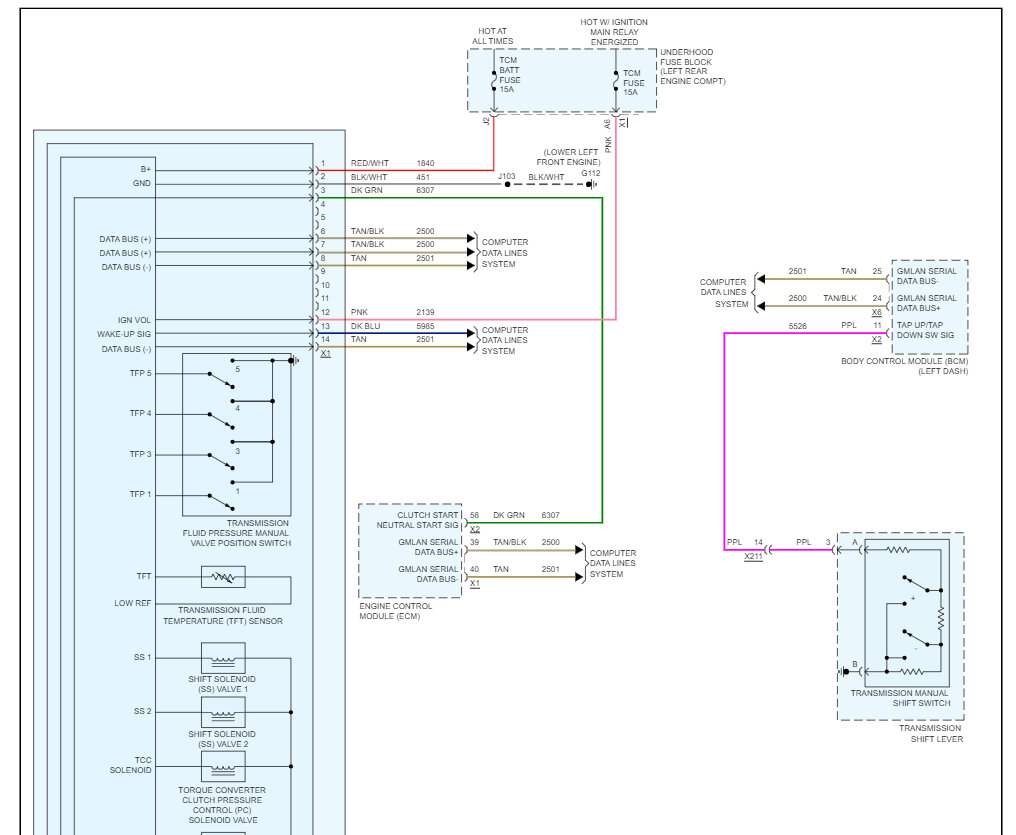Click 'TRANSMISSION SHIFT LEVER' caption
The width and height of the screenshot is (1016, 835).
(930, 733)
